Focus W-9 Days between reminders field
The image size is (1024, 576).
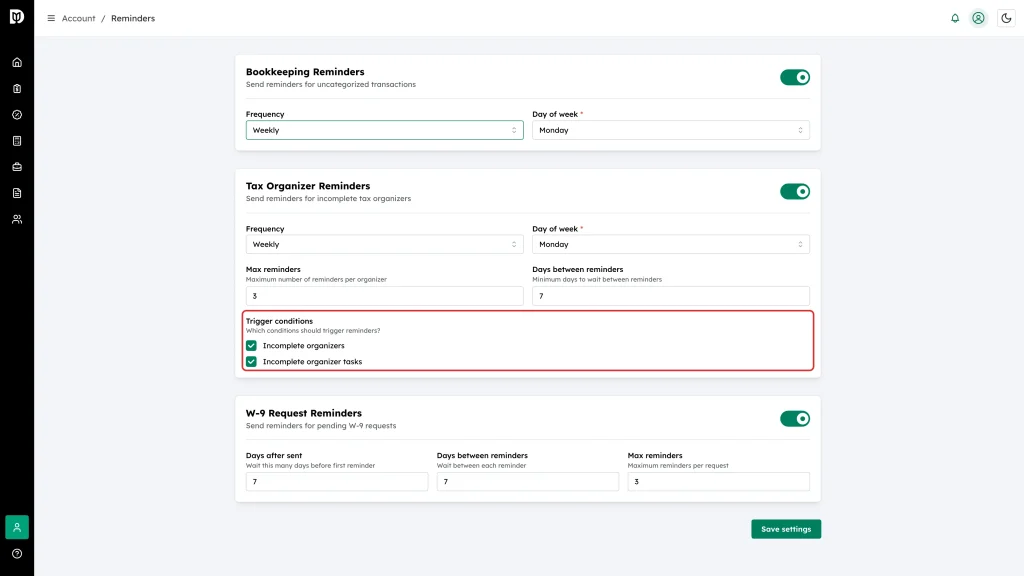tap(528, 481)
